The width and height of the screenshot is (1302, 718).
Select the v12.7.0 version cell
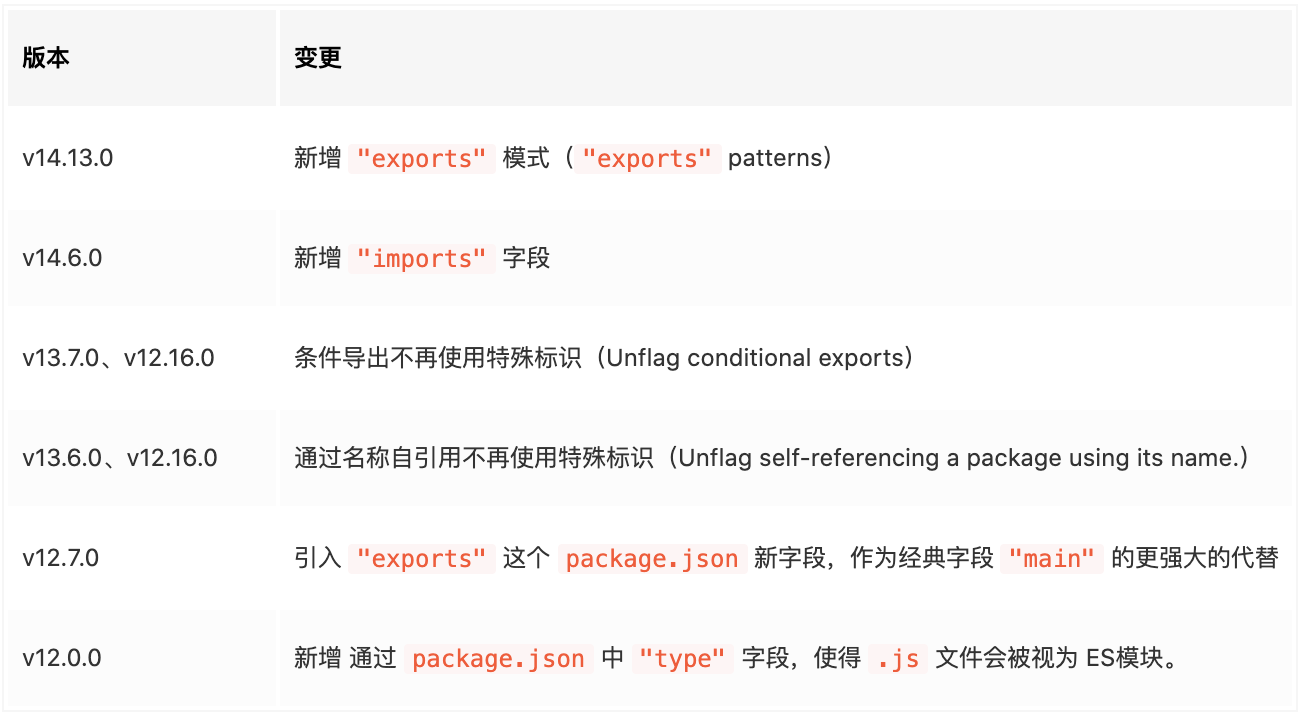point(61,558)
